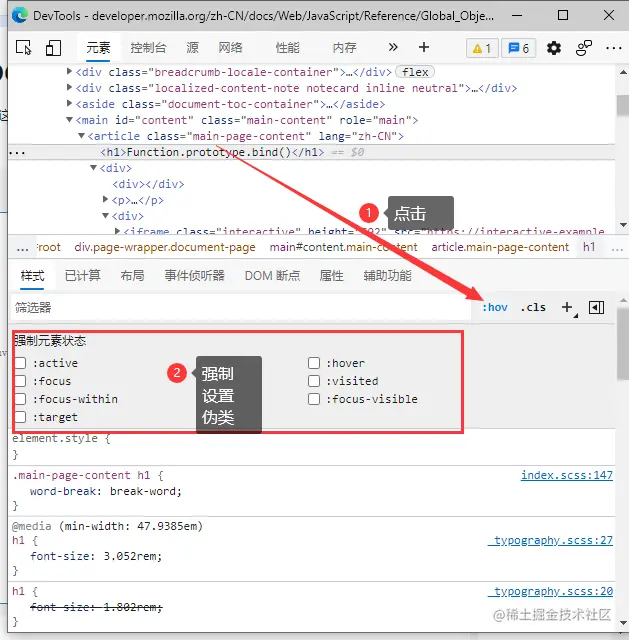Open the more tabs chevron menu
629x640 pixels.
coord(393,47)
